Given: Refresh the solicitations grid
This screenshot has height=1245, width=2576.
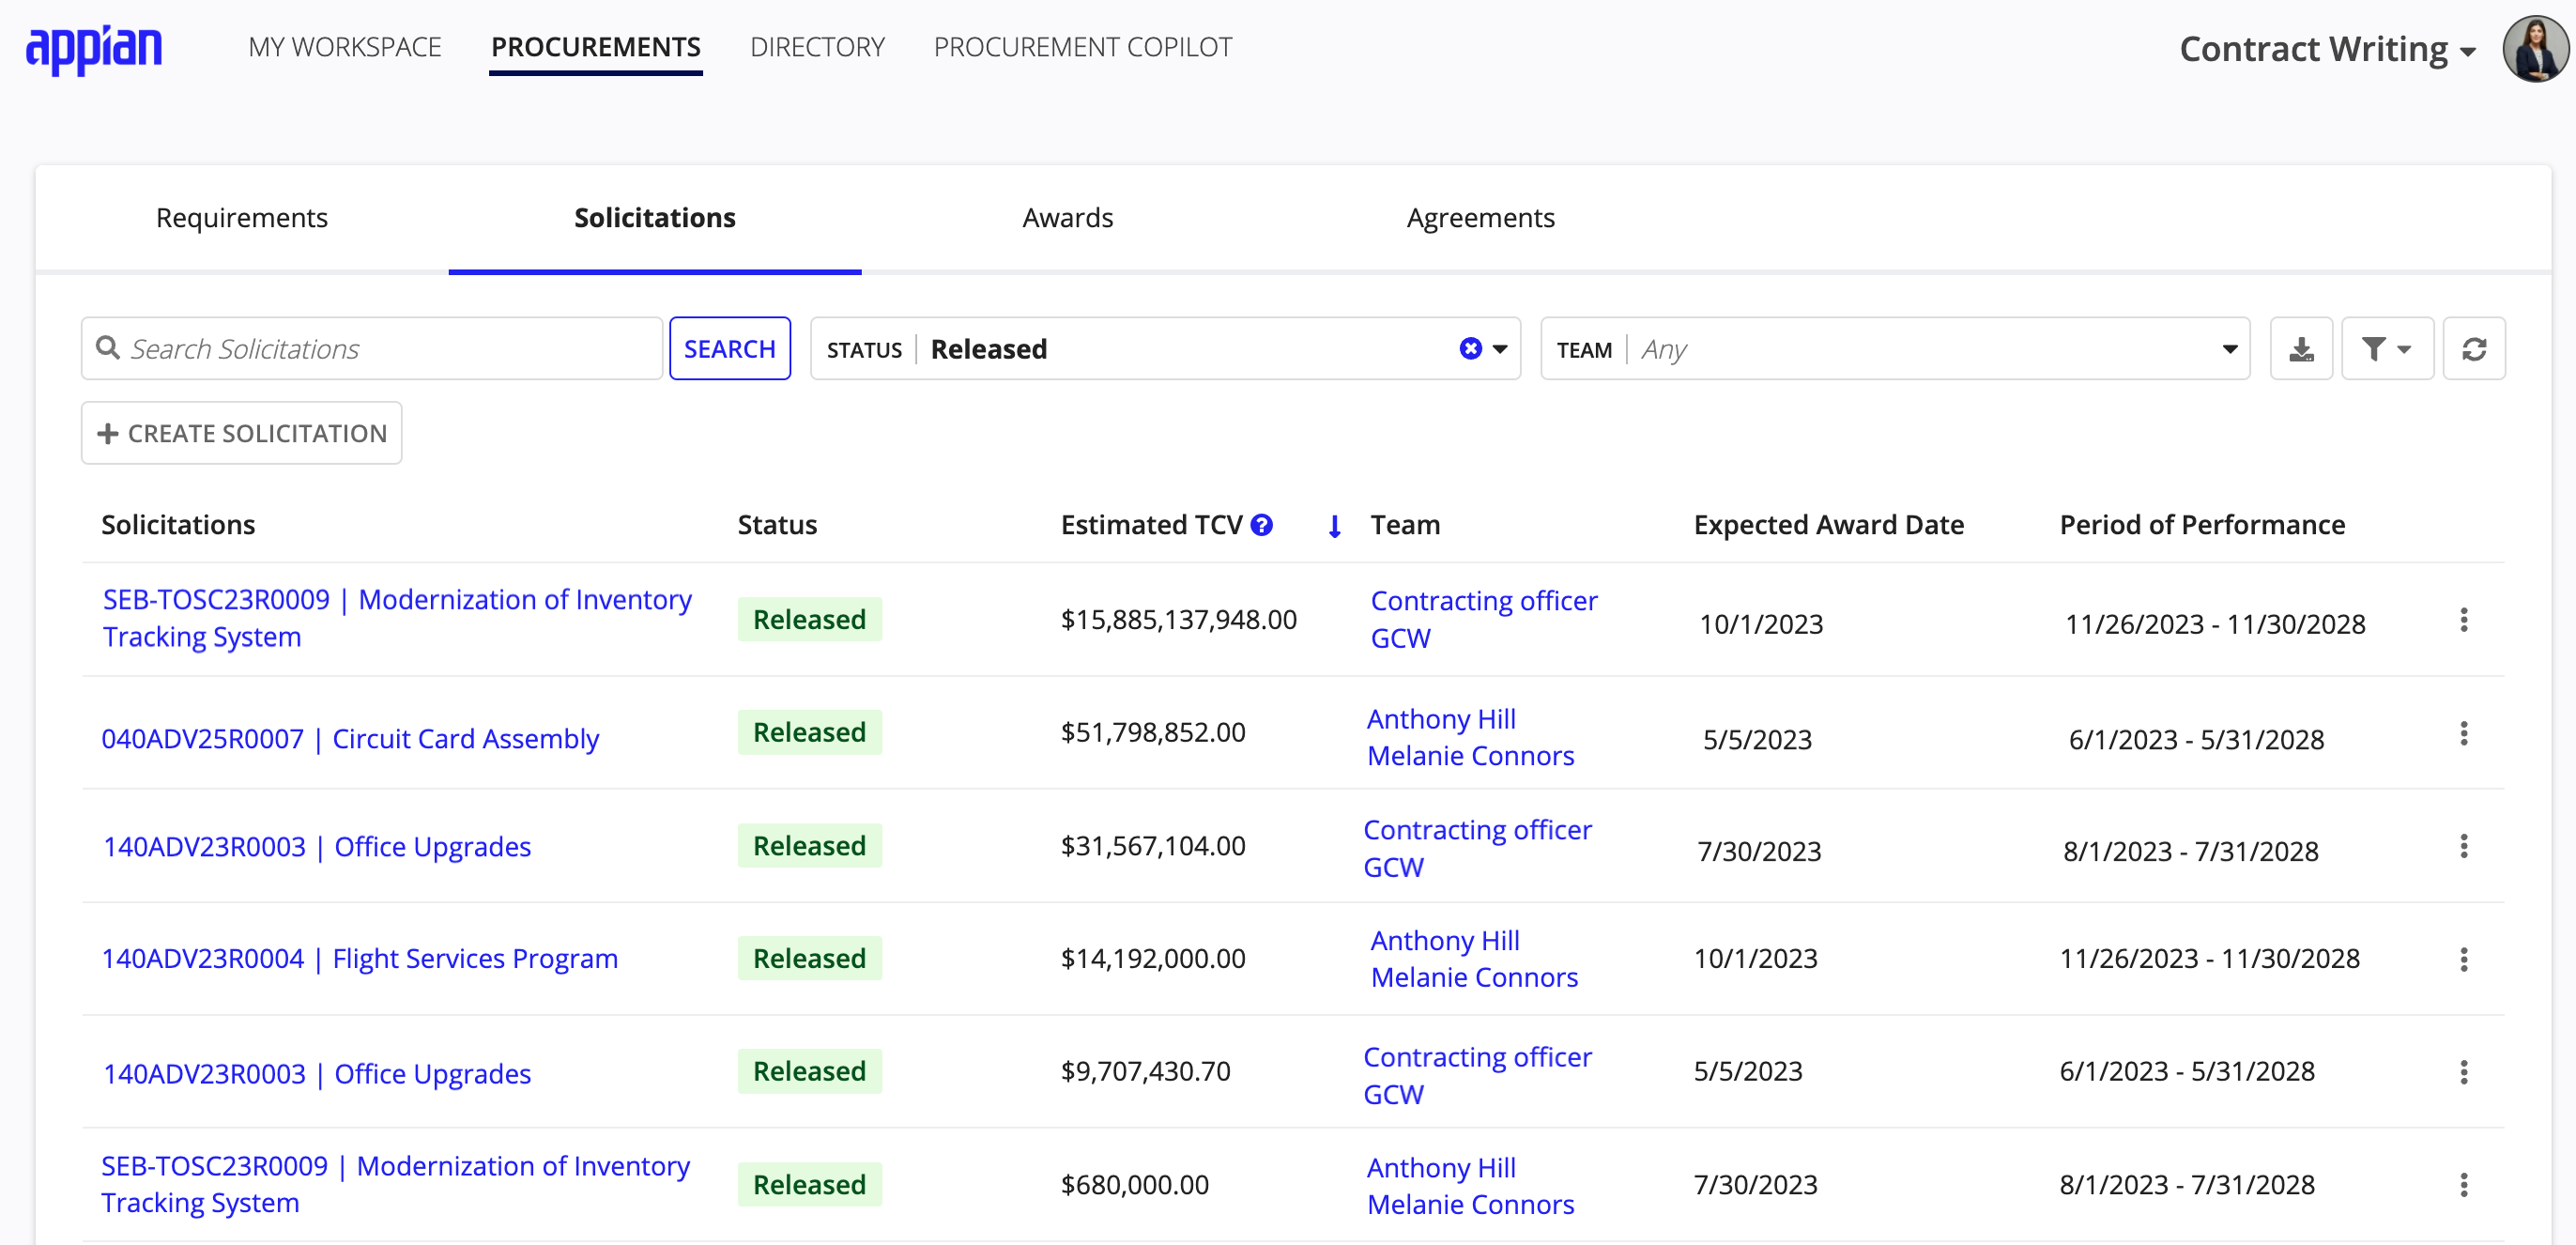Looking at the screenshot, I should [2474, 349].
